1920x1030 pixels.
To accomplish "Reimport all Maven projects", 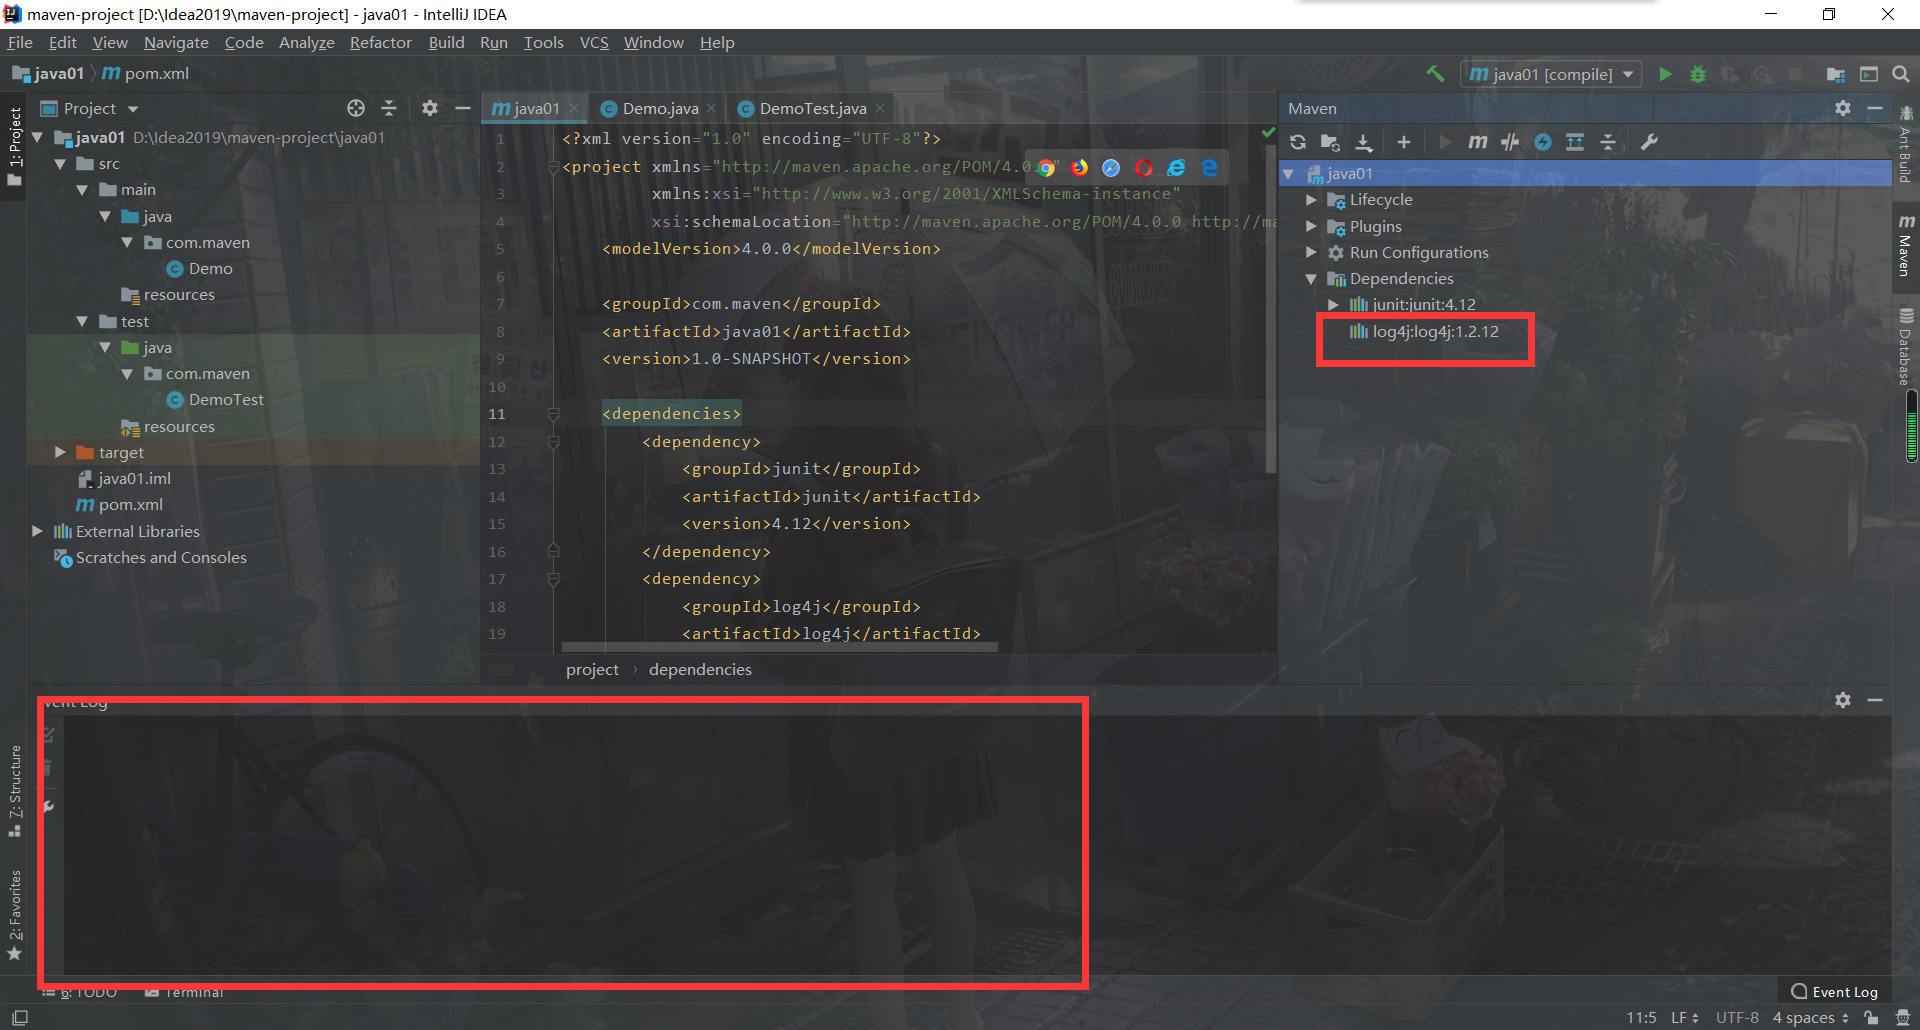I will click(1298, 142).
